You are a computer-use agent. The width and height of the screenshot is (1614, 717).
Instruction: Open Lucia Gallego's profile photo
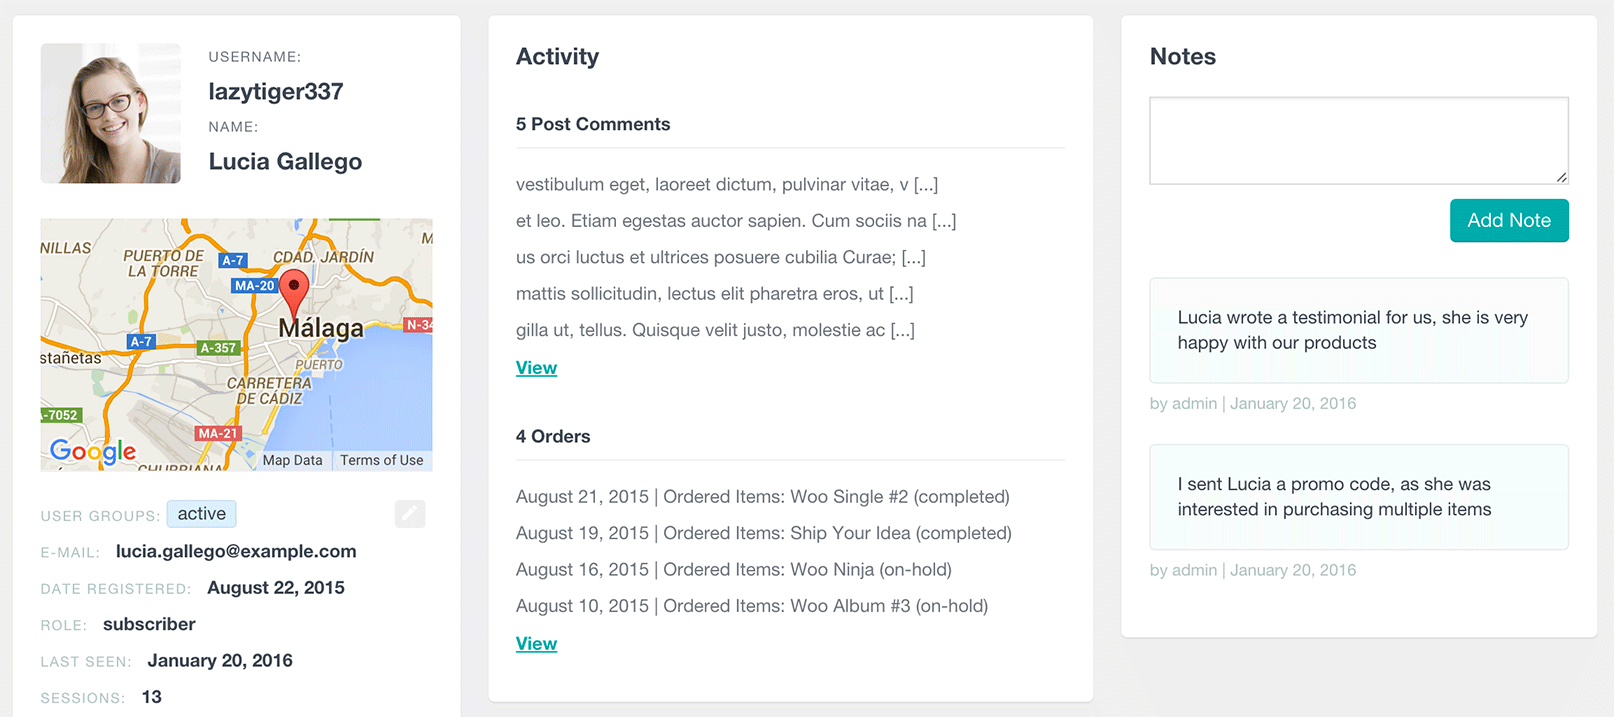pos(111,113)
